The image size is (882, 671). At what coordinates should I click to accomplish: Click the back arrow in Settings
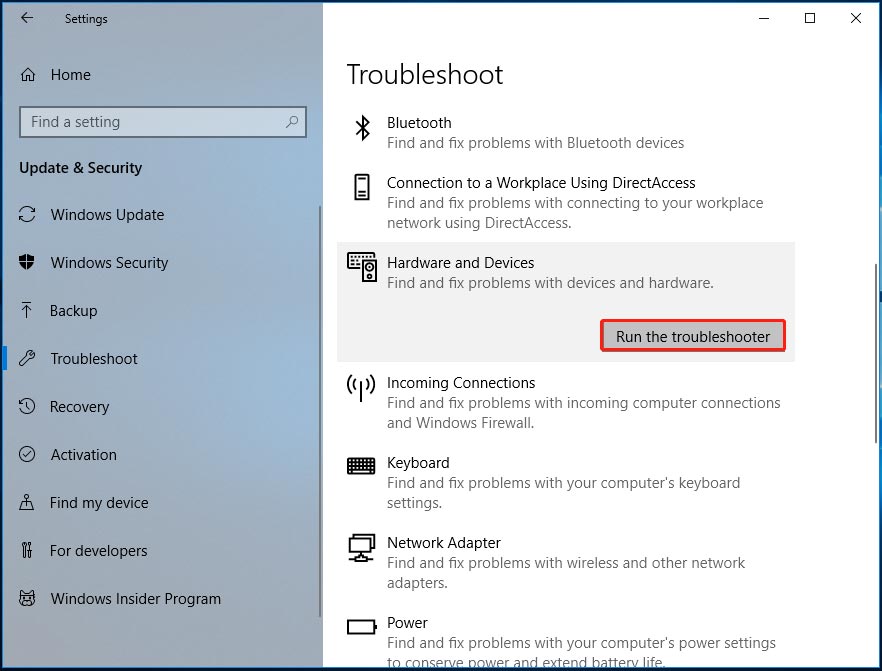point(26,18)
